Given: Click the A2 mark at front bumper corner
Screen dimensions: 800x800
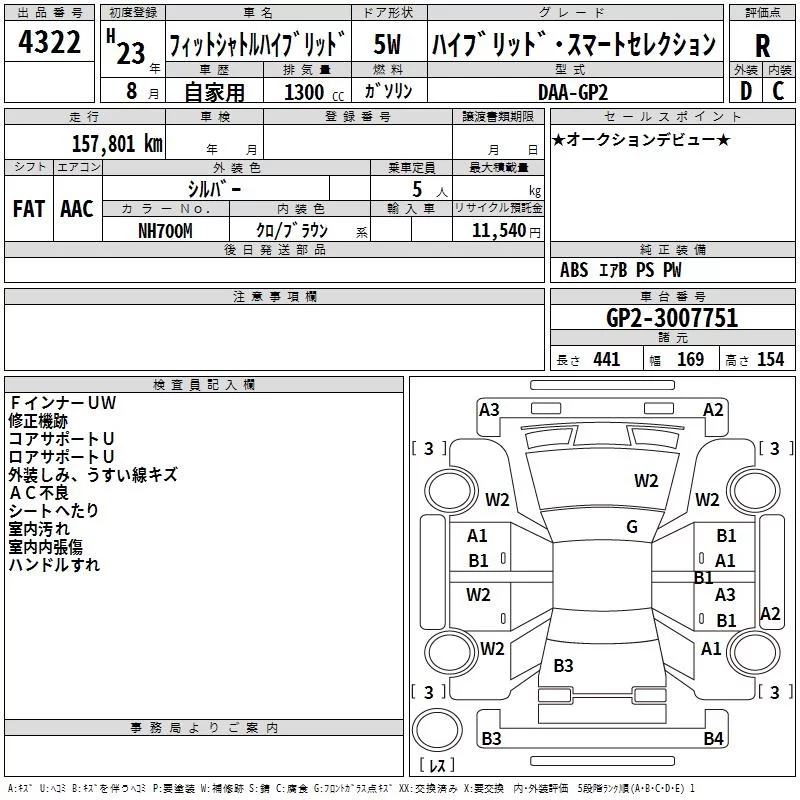Looking at the screenshot, I should coord(713,410).
